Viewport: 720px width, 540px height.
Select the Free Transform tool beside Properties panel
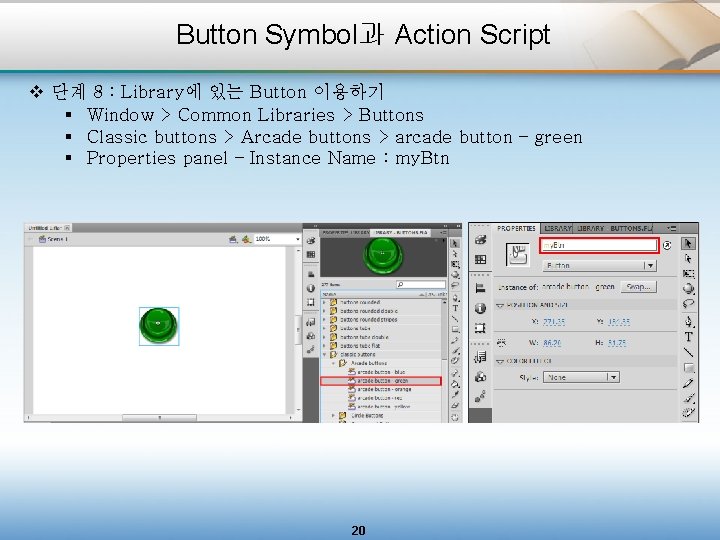click(687, 274)
